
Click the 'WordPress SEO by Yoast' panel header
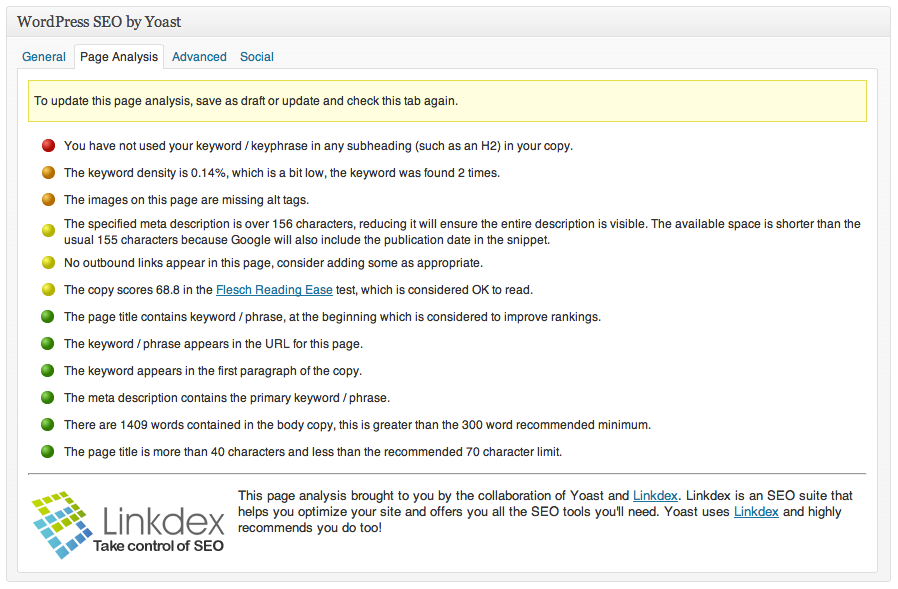[448, 22]
